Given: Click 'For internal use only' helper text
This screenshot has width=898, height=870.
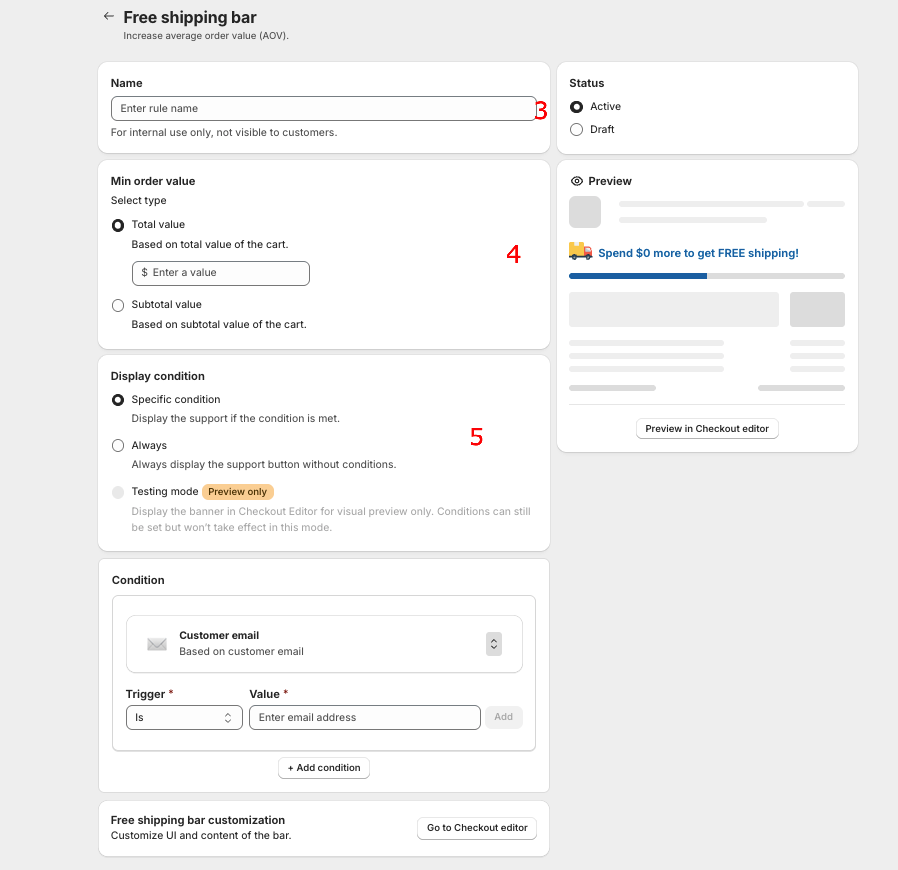Looking at the screenshot, I should [x=224, y=132].
